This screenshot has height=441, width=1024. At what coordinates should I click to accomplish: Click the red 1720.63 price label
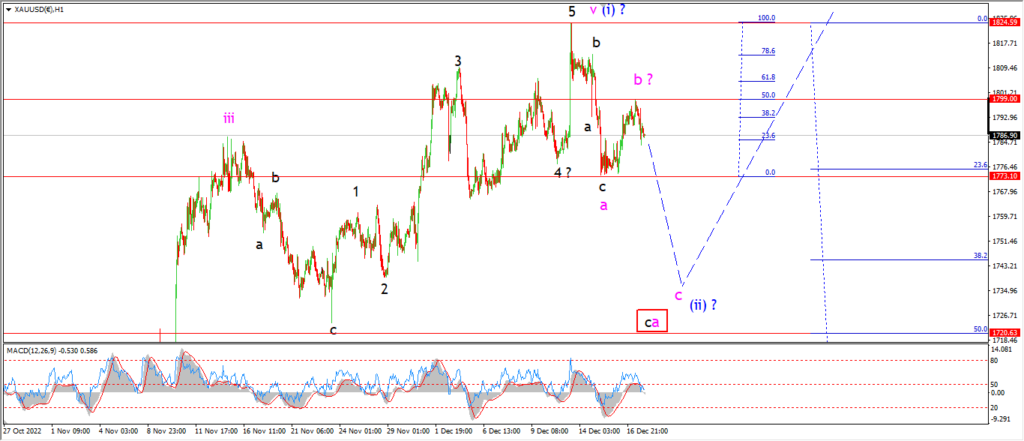click(x=1005, y=333)
